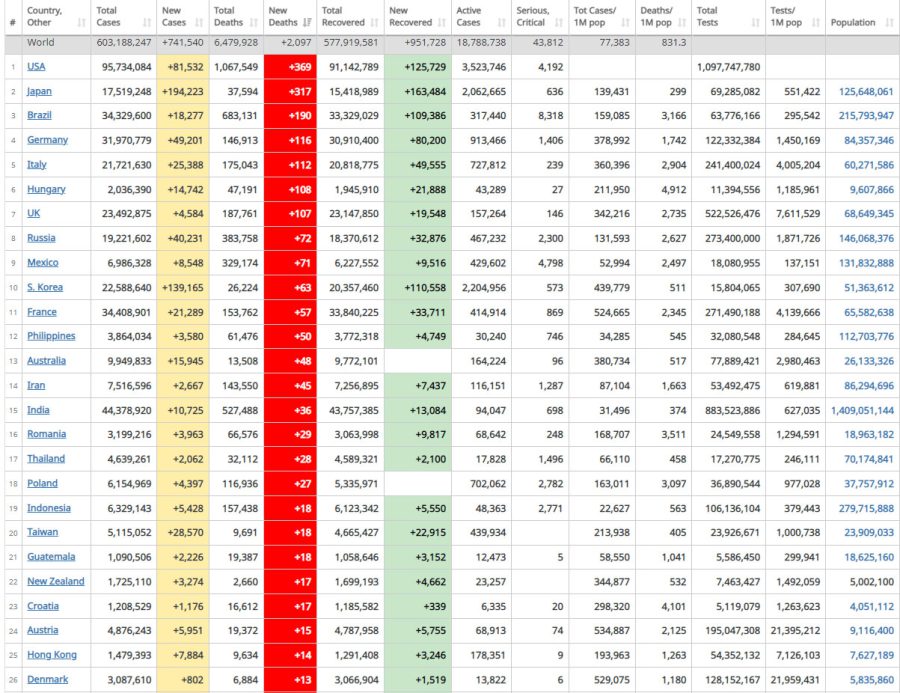This screenshot has width=900, height=693.
Task: Click Denmark's population 5,835,860 link
Action: tap(872, 680)
